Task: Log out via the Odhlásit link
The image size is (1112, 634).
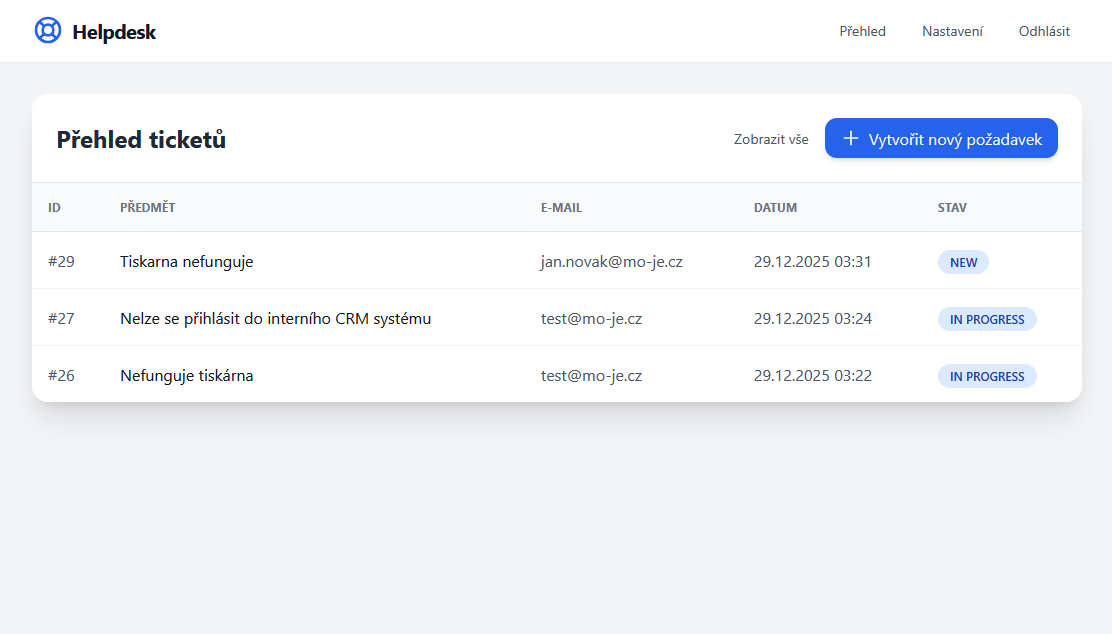Action: coord(1044,31)
